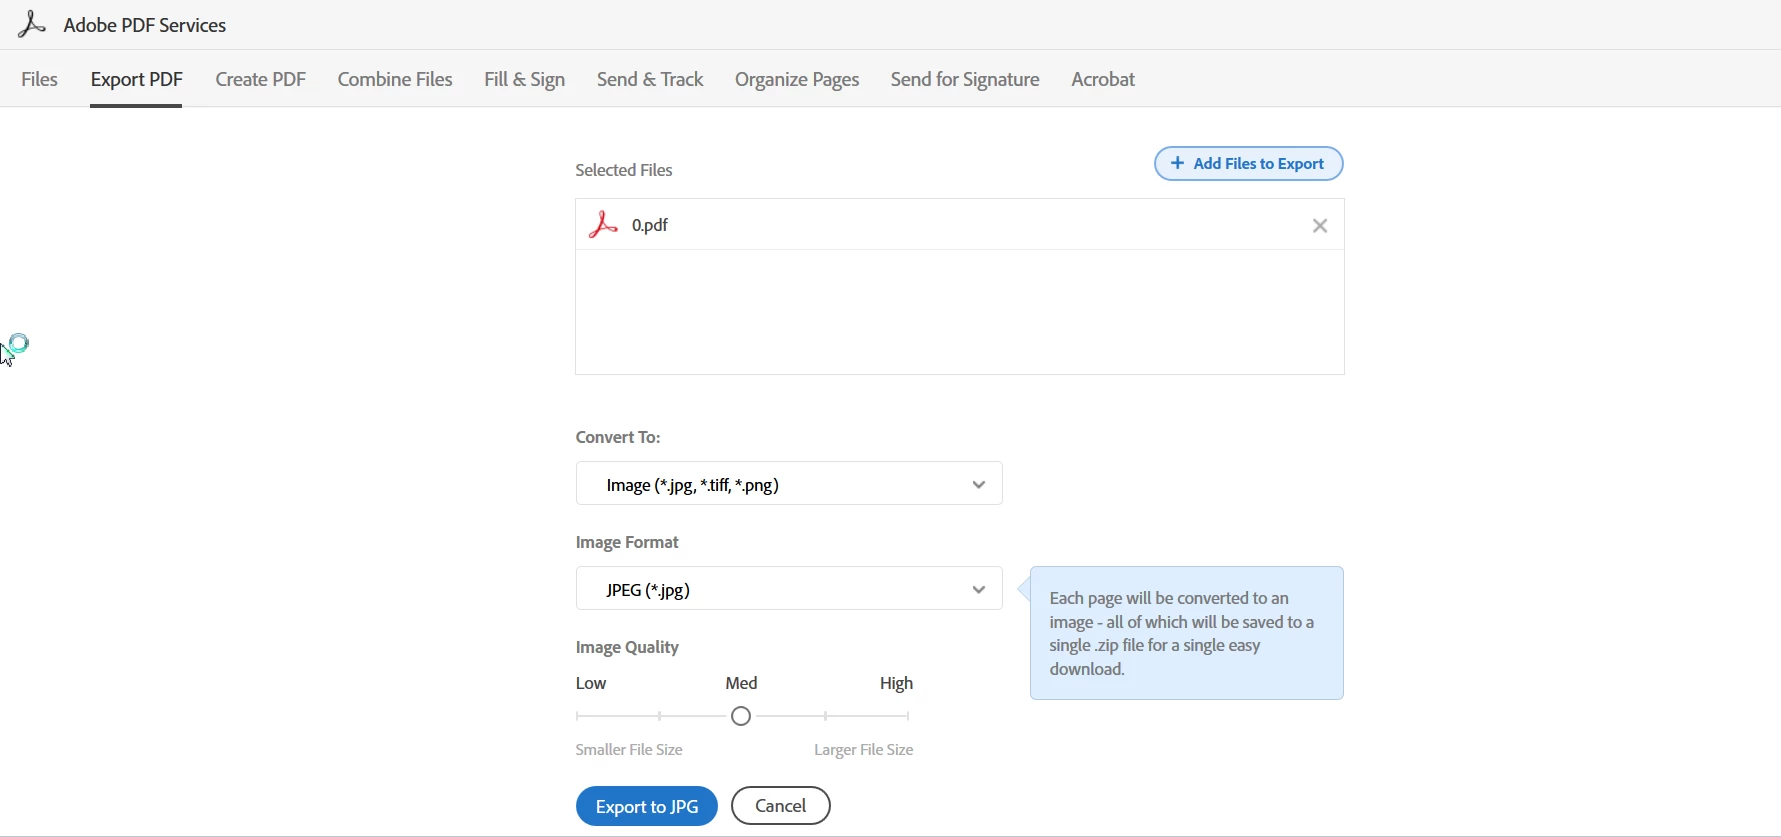
Task: Switch to the Organize Pages tab
Action: (x=797, y=80)
